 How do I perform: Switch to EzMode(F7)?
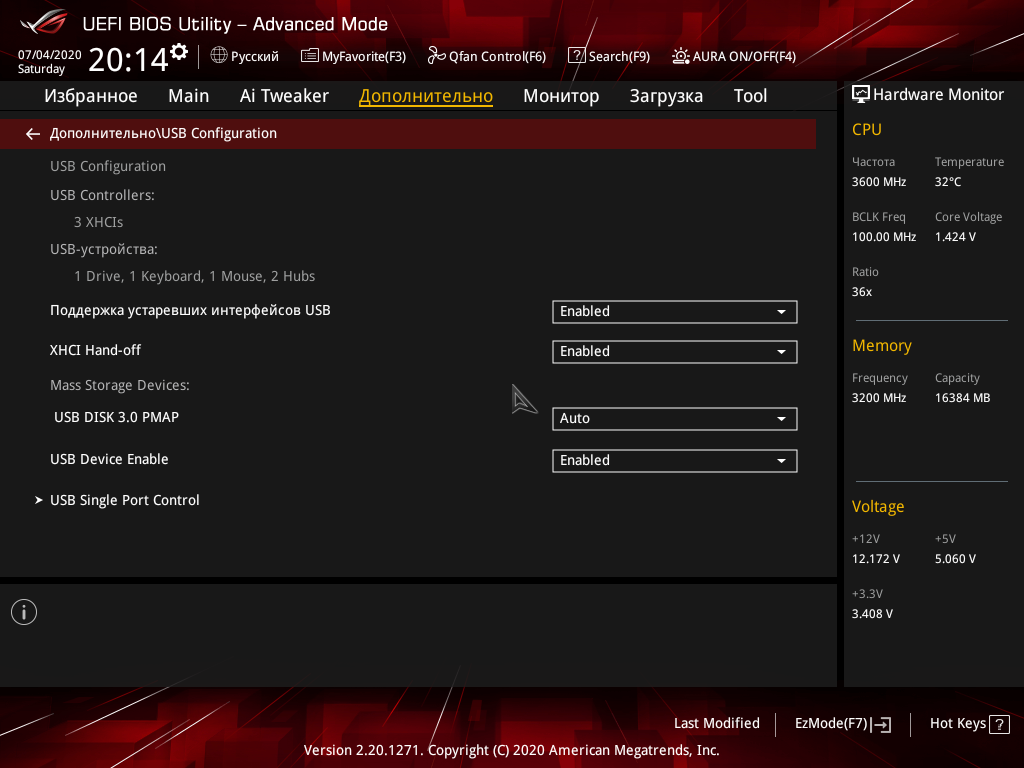tap(843, 724)
